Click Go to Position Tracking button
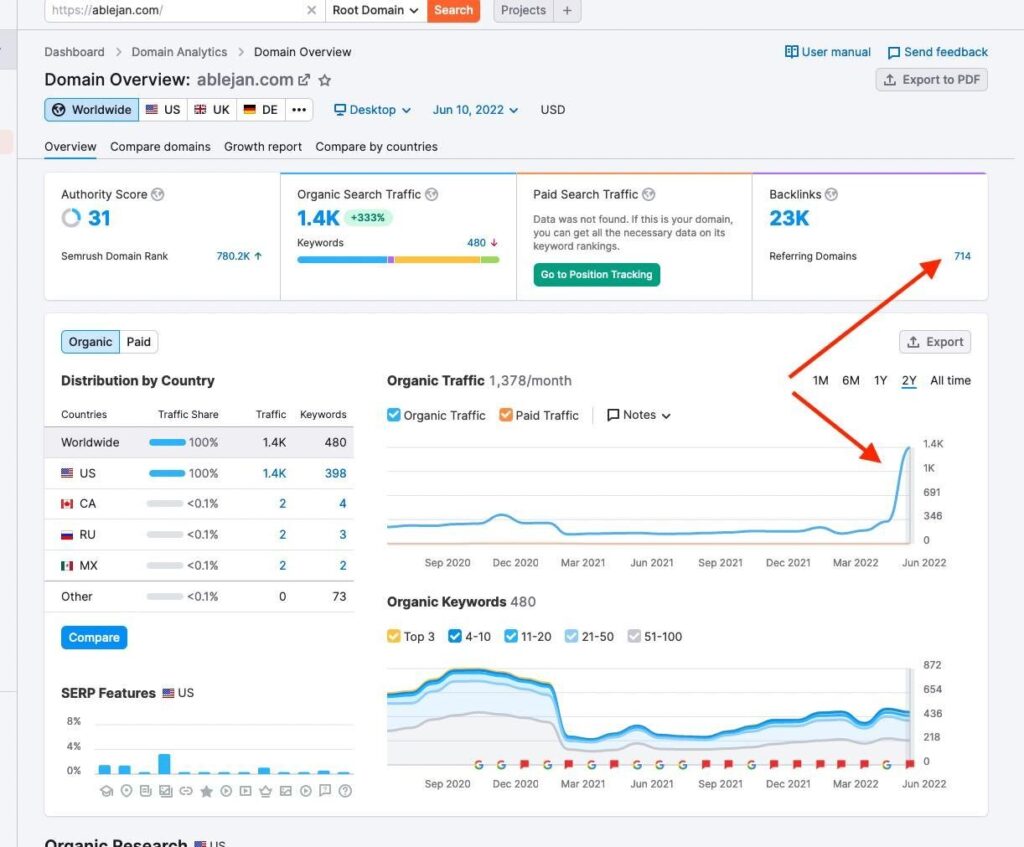Image resolution: width=1024 pixels, height=847 pixels. point(596,274)
